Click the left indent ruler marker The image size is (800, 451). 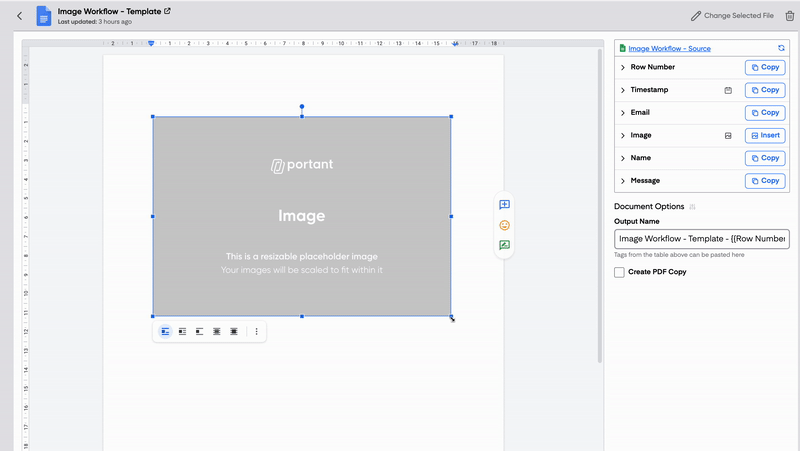[151, 43]
